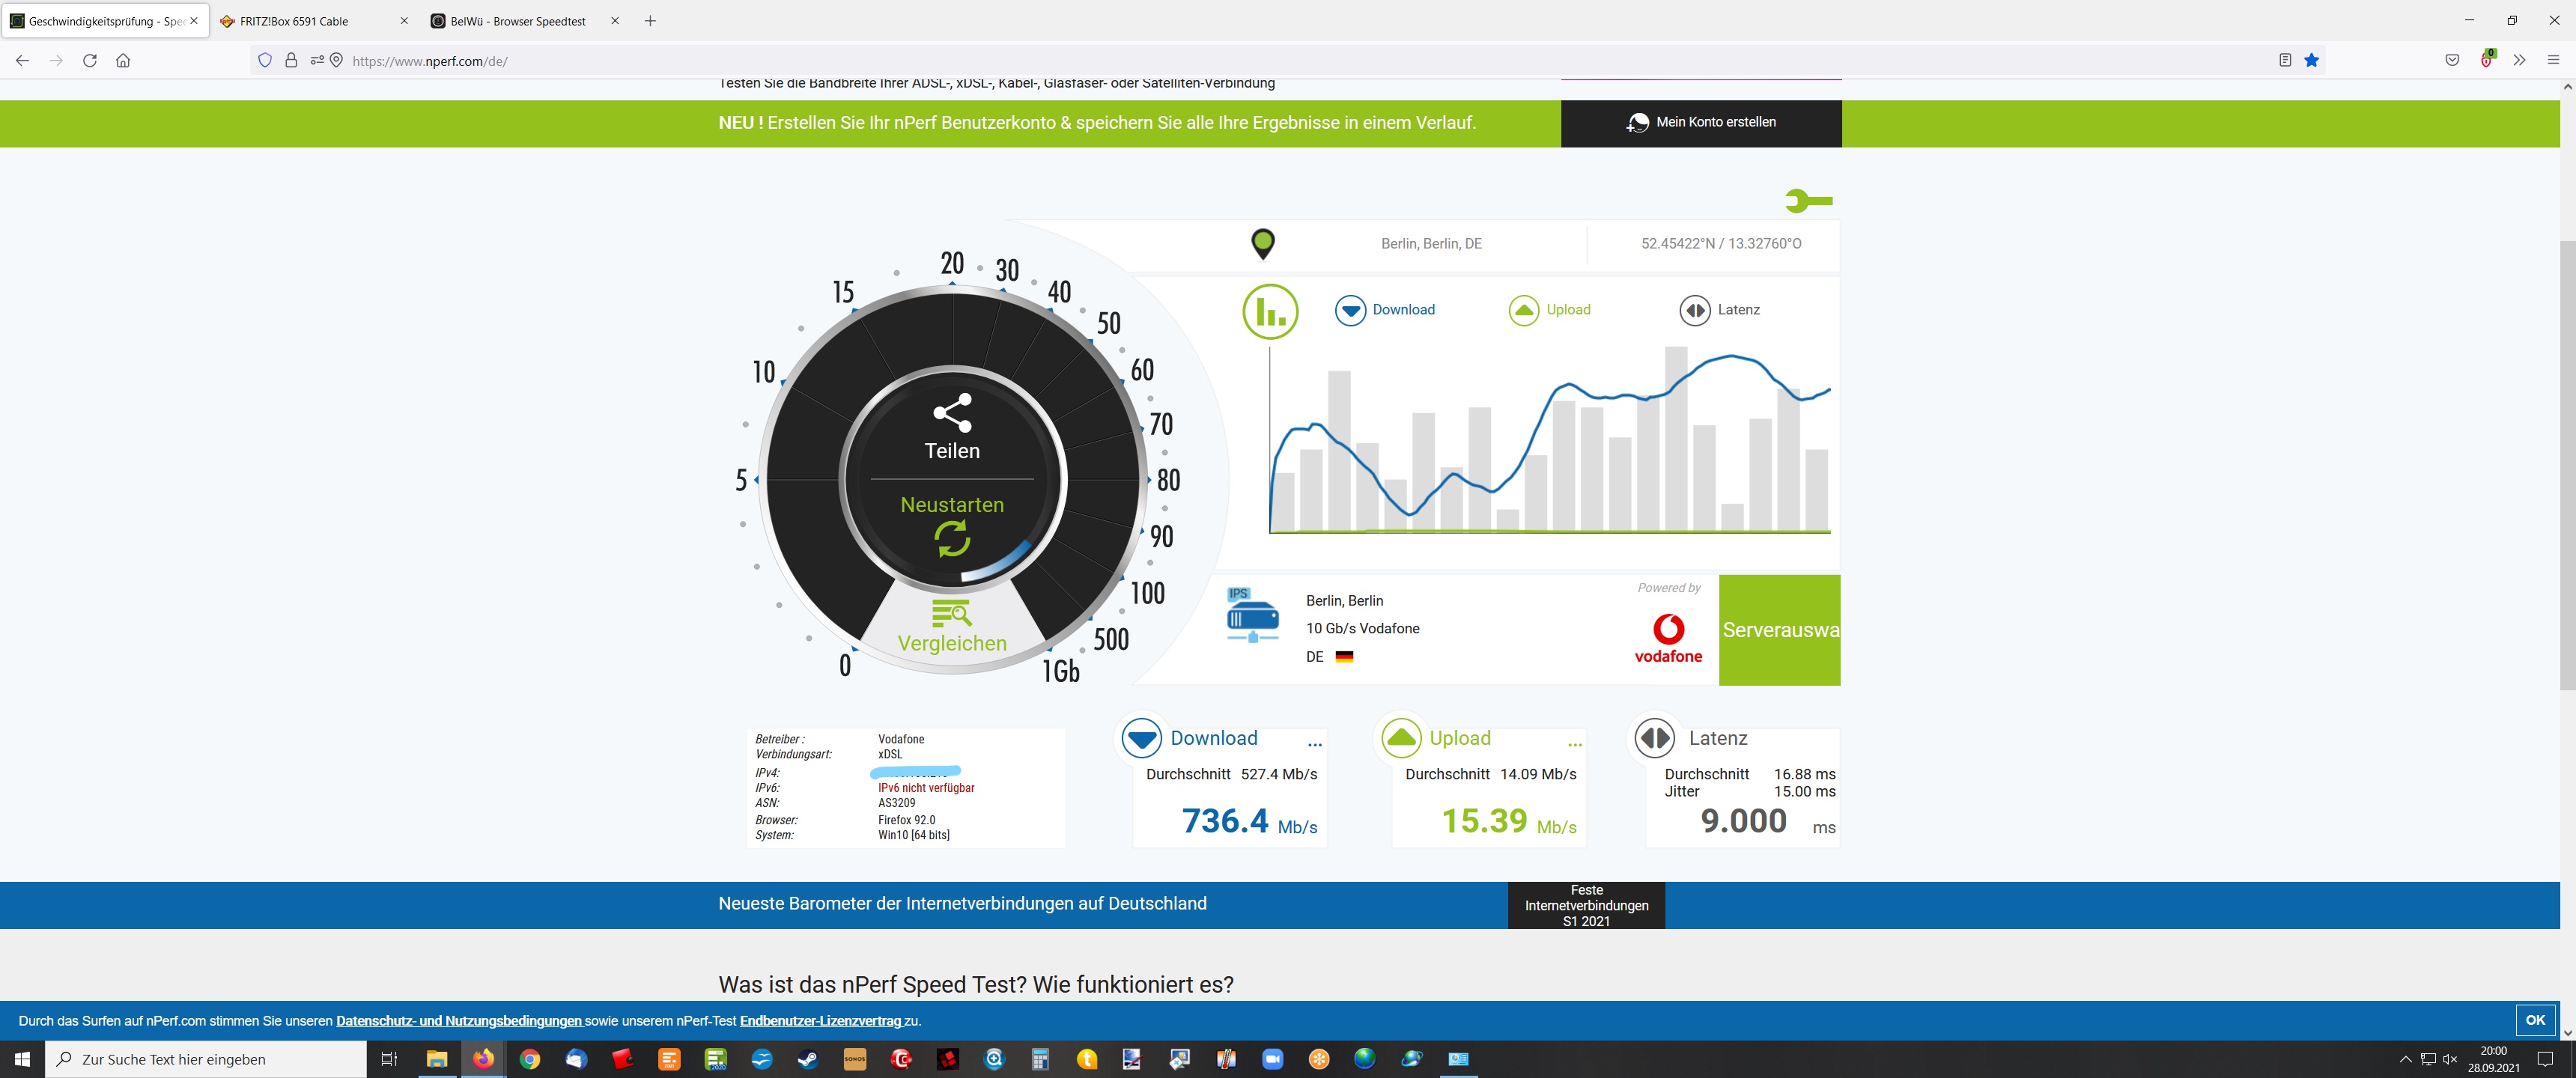This screenshot has width=2576, height=1078.
Task: Click the green wrench settings icon
Action: [x=1808, y=201]
